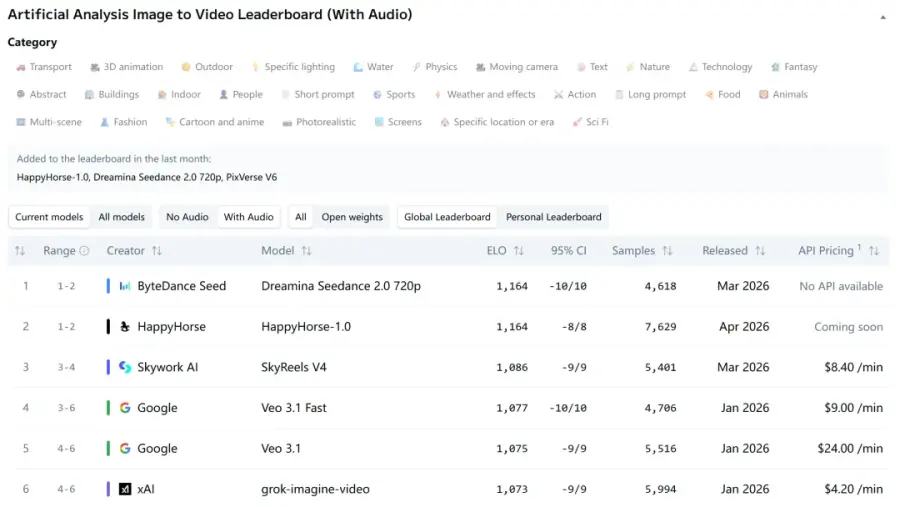900x507 pixels.
Task: Click the Screens category filter
Action: [398, 122]
